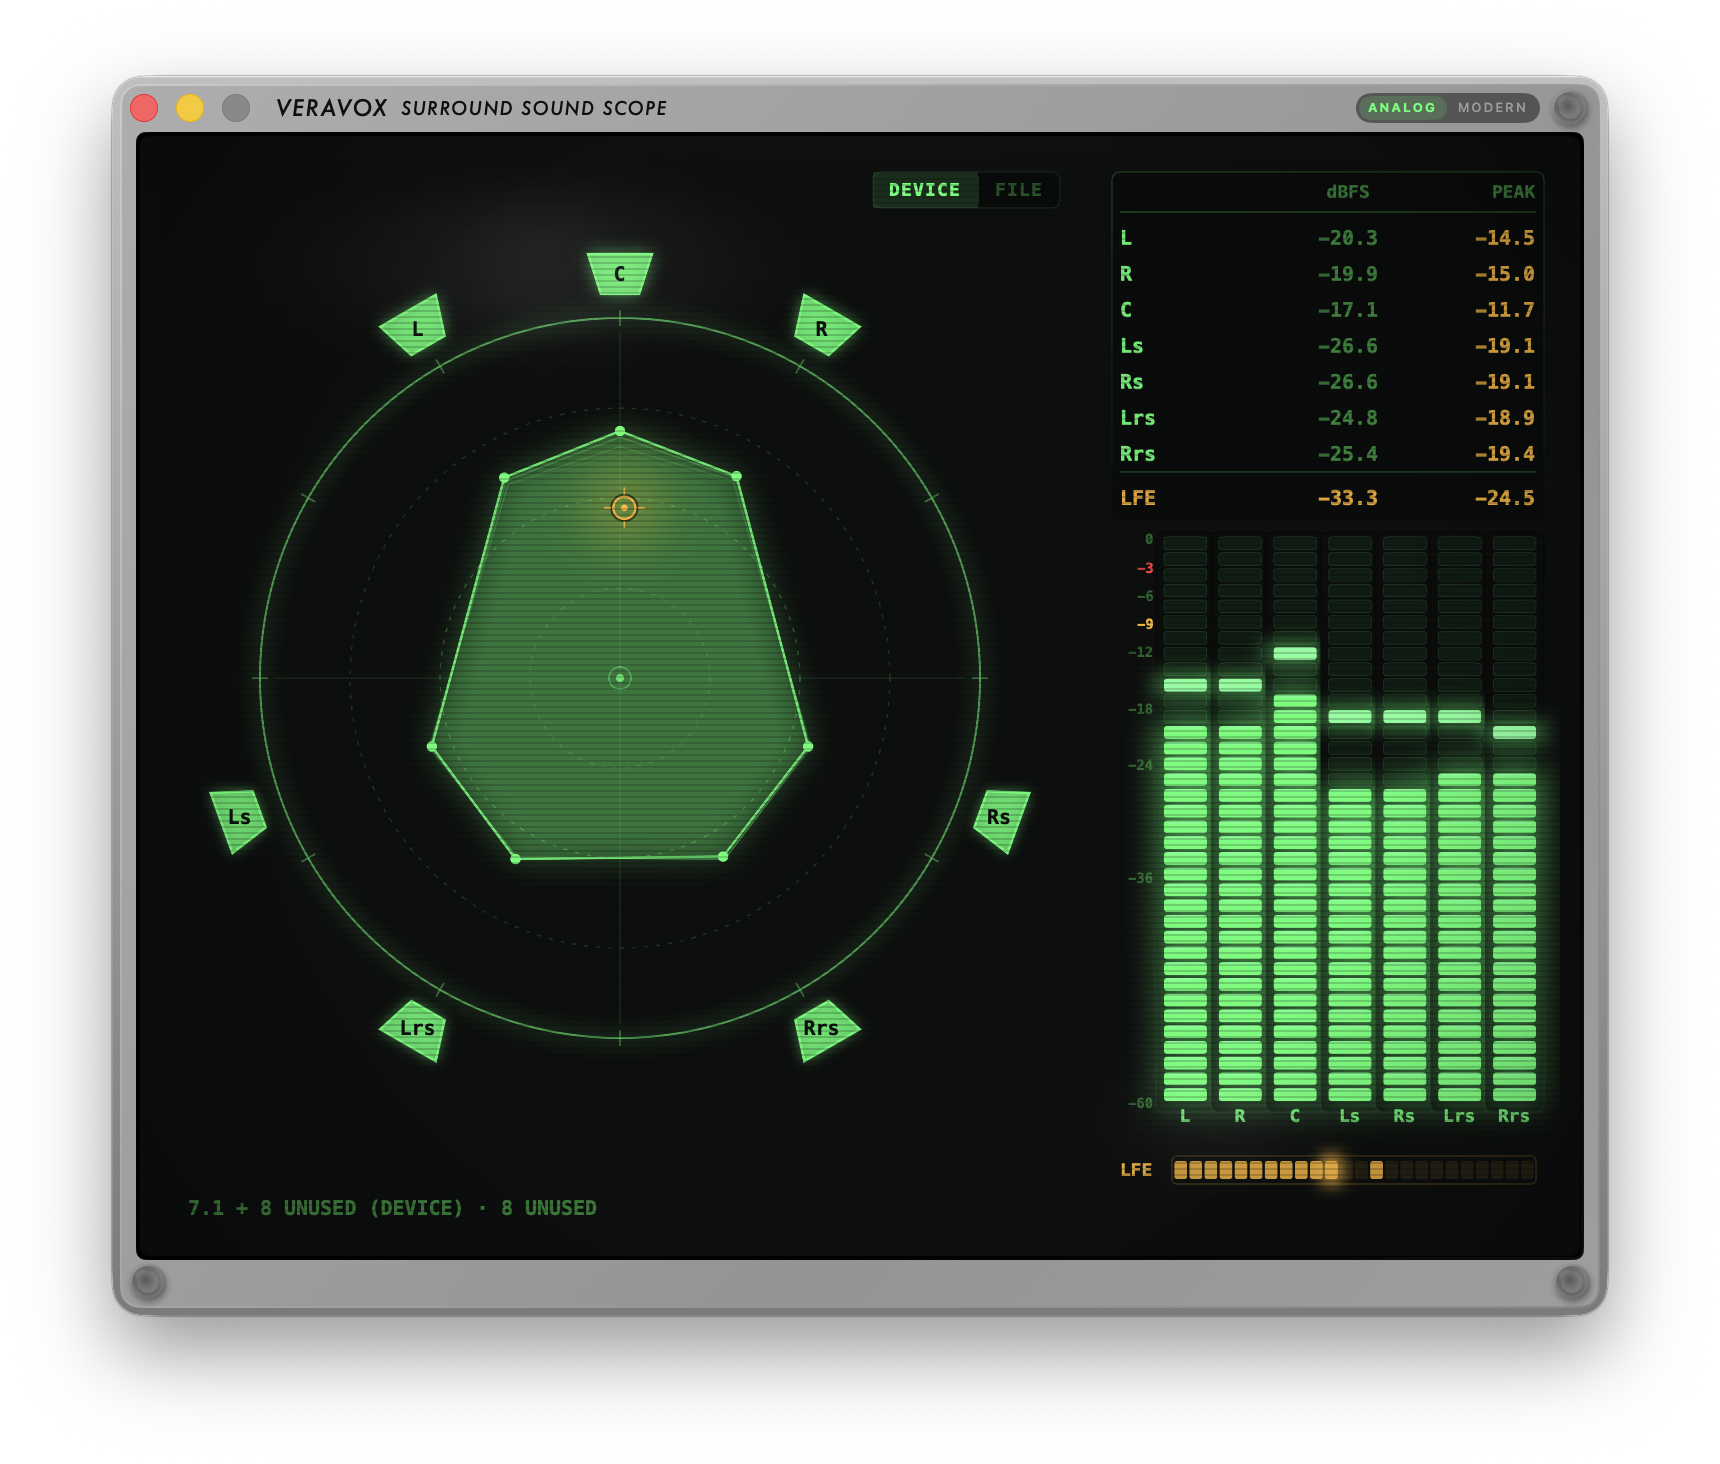Click the R row dBFS value -19.9
The width and height of the screenshot is (1720, 1464).
point(1348,274)
